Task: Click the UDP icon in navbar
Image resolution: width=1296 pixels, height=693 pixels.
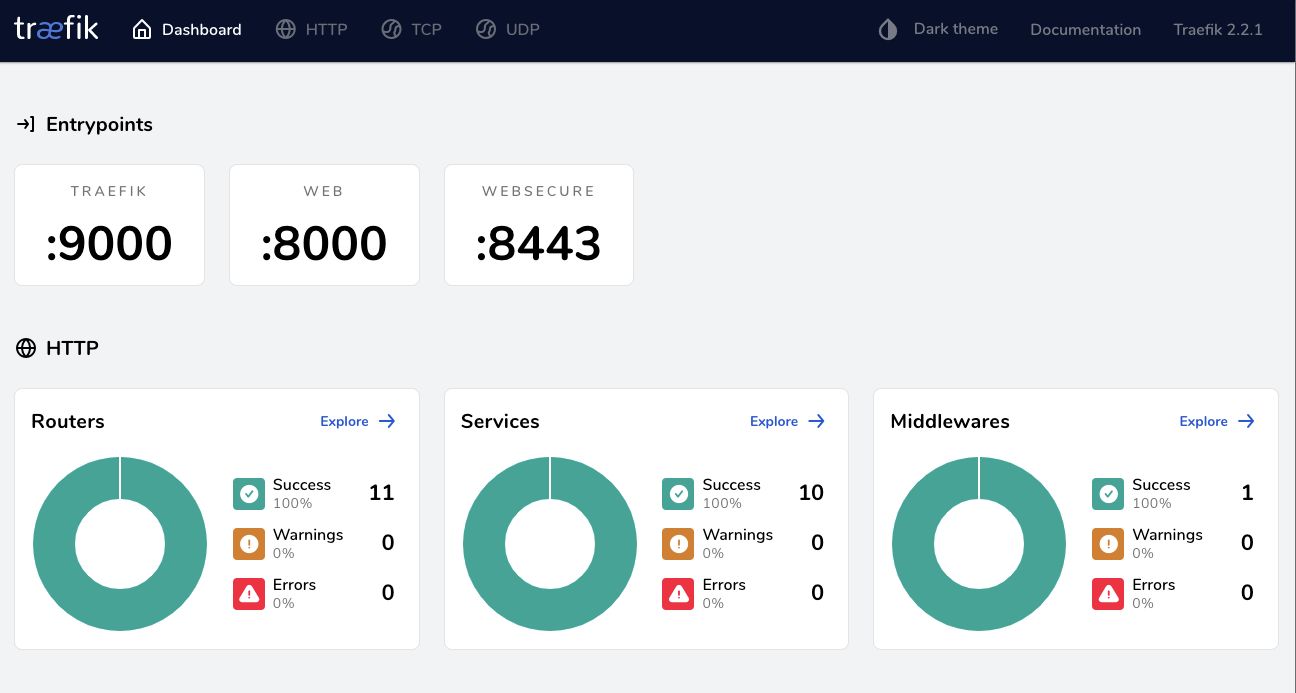Action: tap(486, 30)
